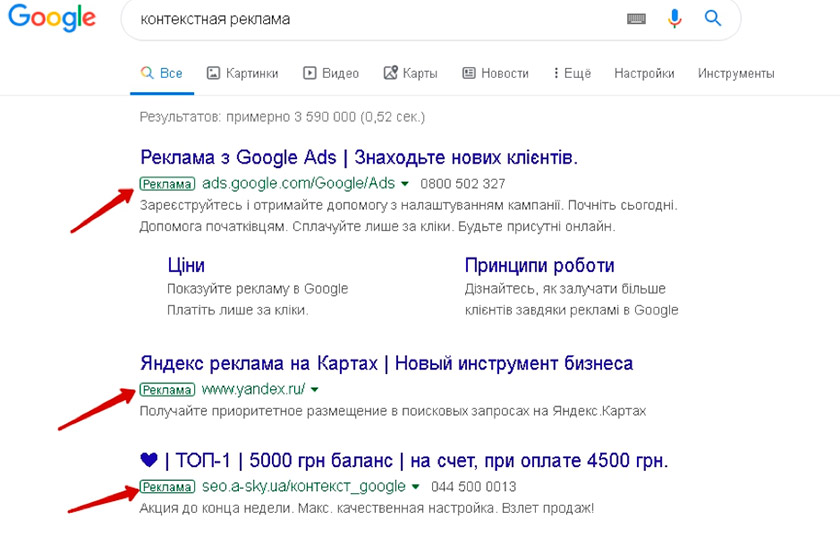Screen dimensions: 840x537
Task: Open the Карты tab
Action: (410, 73)
